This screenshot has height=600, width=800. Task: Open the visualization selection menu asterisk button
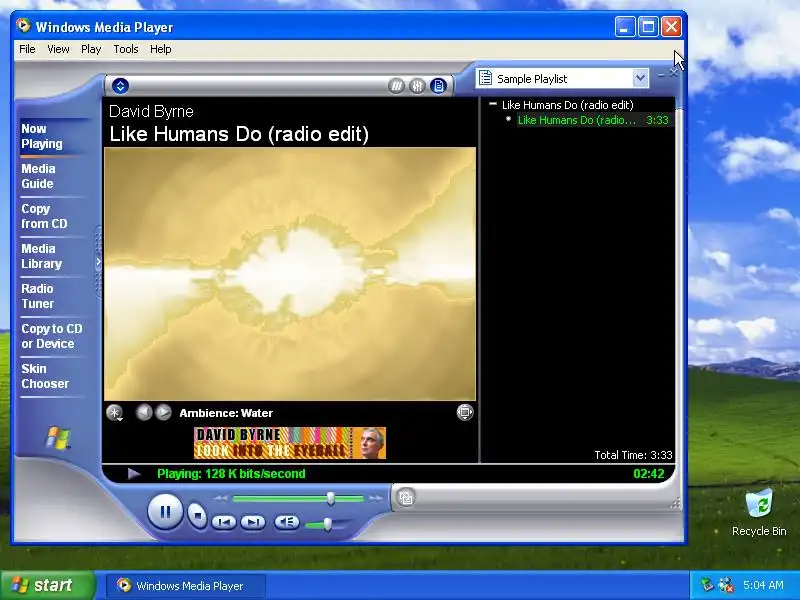pyautogui.click(x=115, y=412)
